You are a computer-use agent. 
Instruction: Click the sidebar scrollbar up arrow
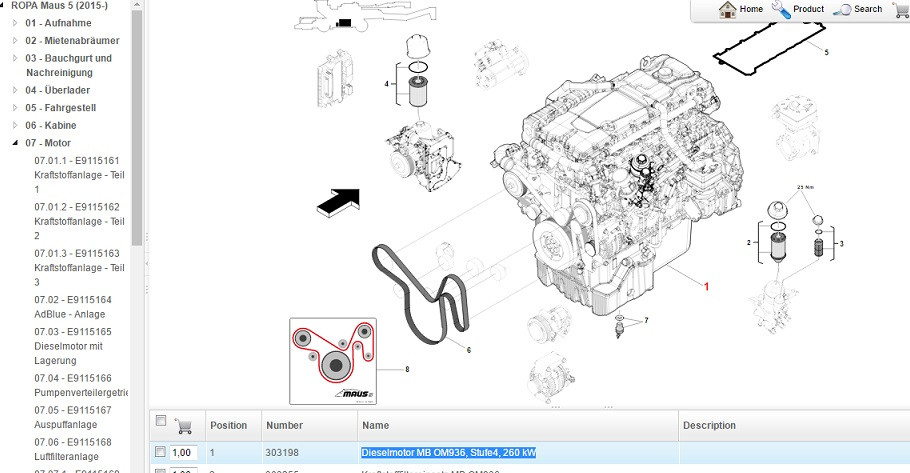pyautogui.click(x=136, y=5)
